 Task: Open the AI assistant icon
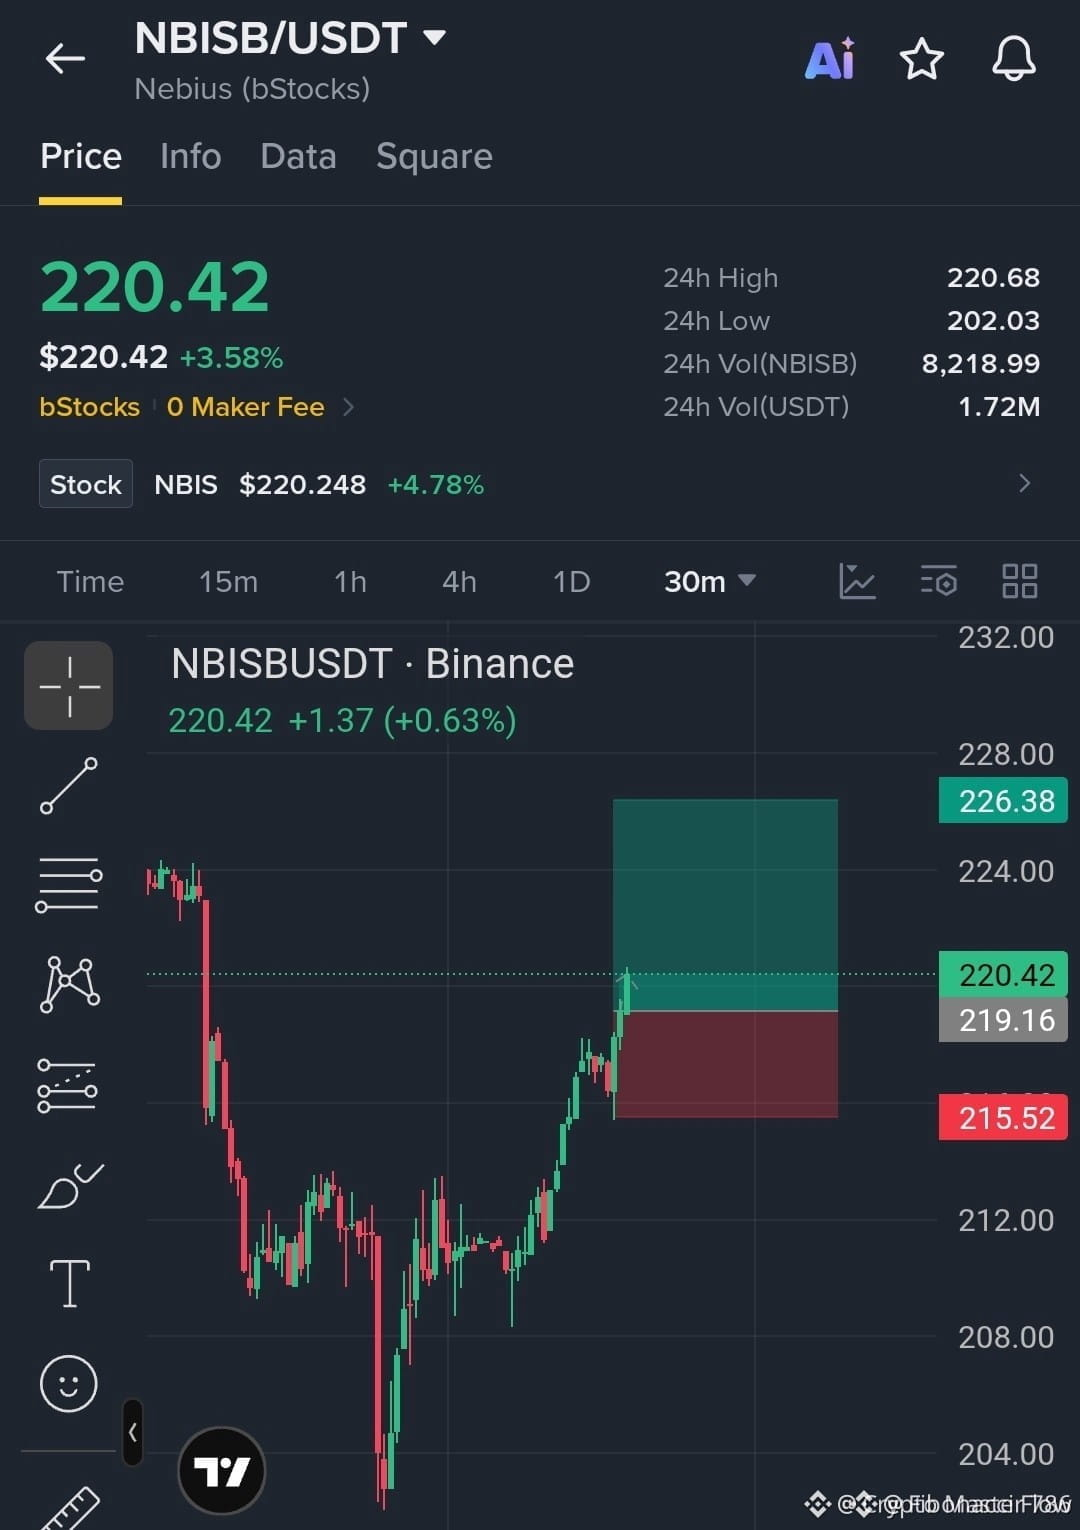click(x=830, y=59)
